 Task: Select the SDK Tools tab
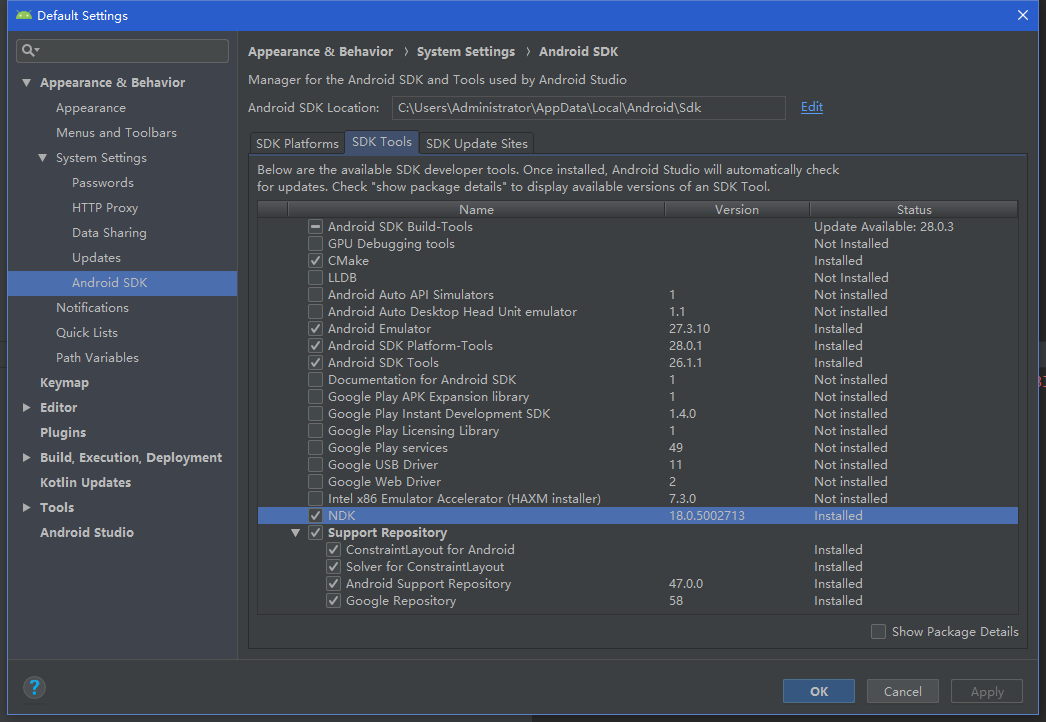(x=382, y=142)
